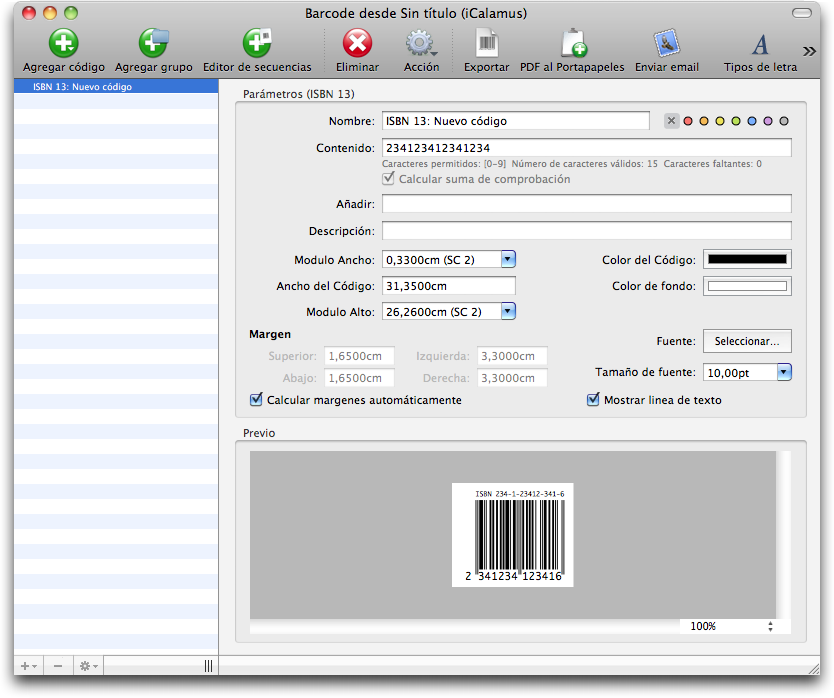This screenshot has width=834, height=698.
Task: Click the Agregar grupo toolbar icon
Action: 154,43
